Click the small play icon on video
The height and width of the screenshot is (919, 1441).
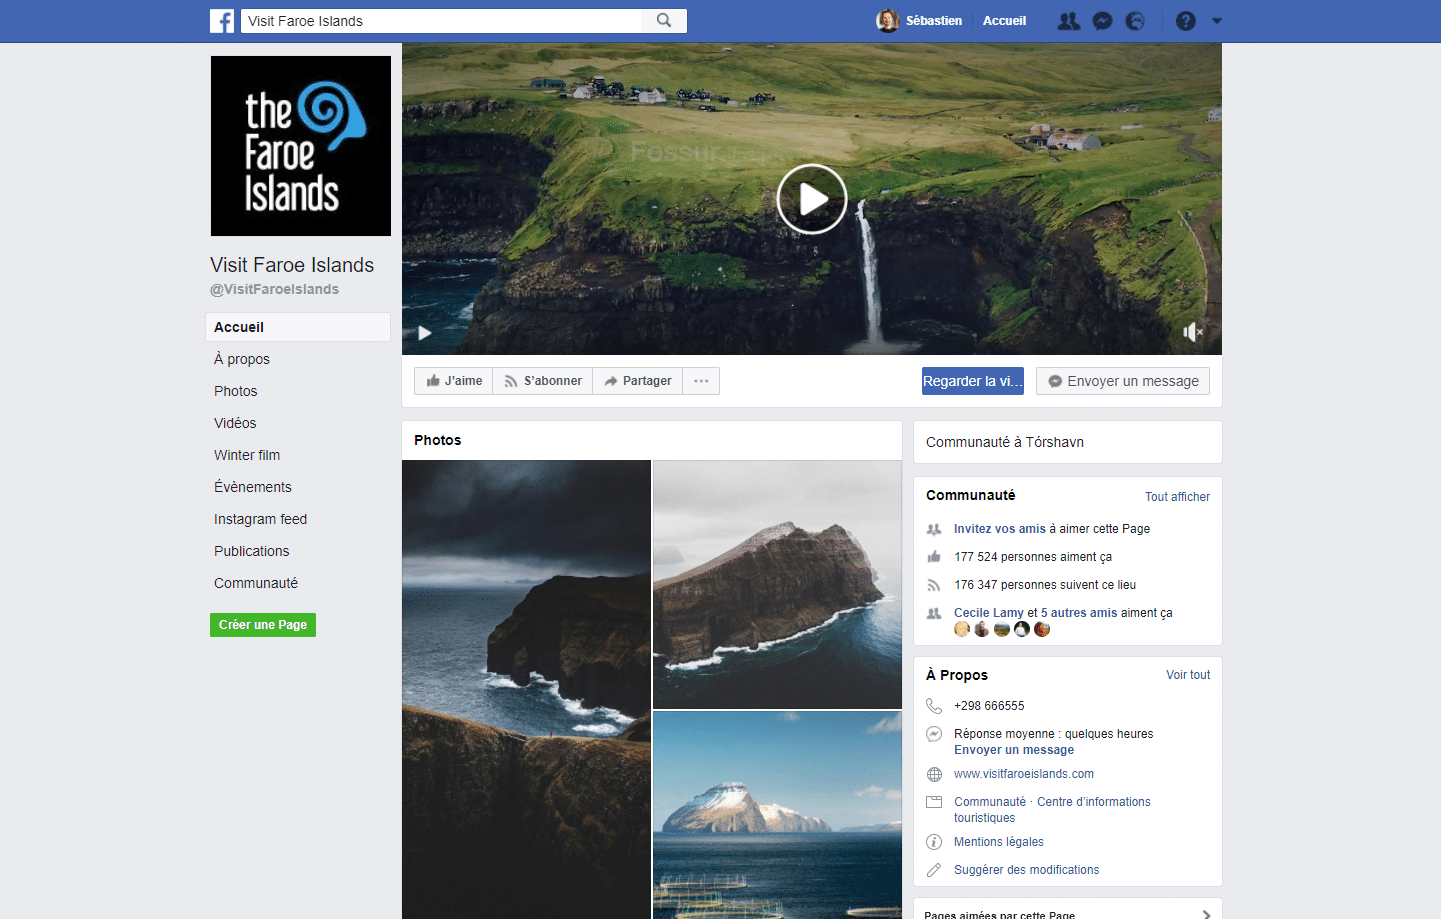tap(424, 333)
